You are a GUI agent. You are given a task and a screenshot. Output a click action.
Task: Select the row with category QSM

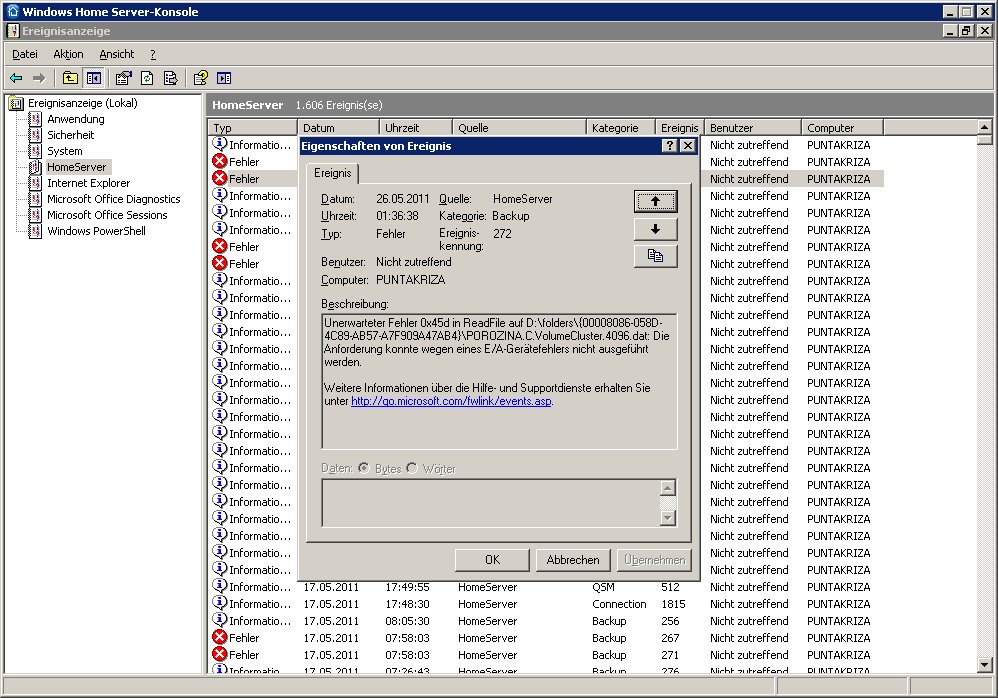coord(547,587)
